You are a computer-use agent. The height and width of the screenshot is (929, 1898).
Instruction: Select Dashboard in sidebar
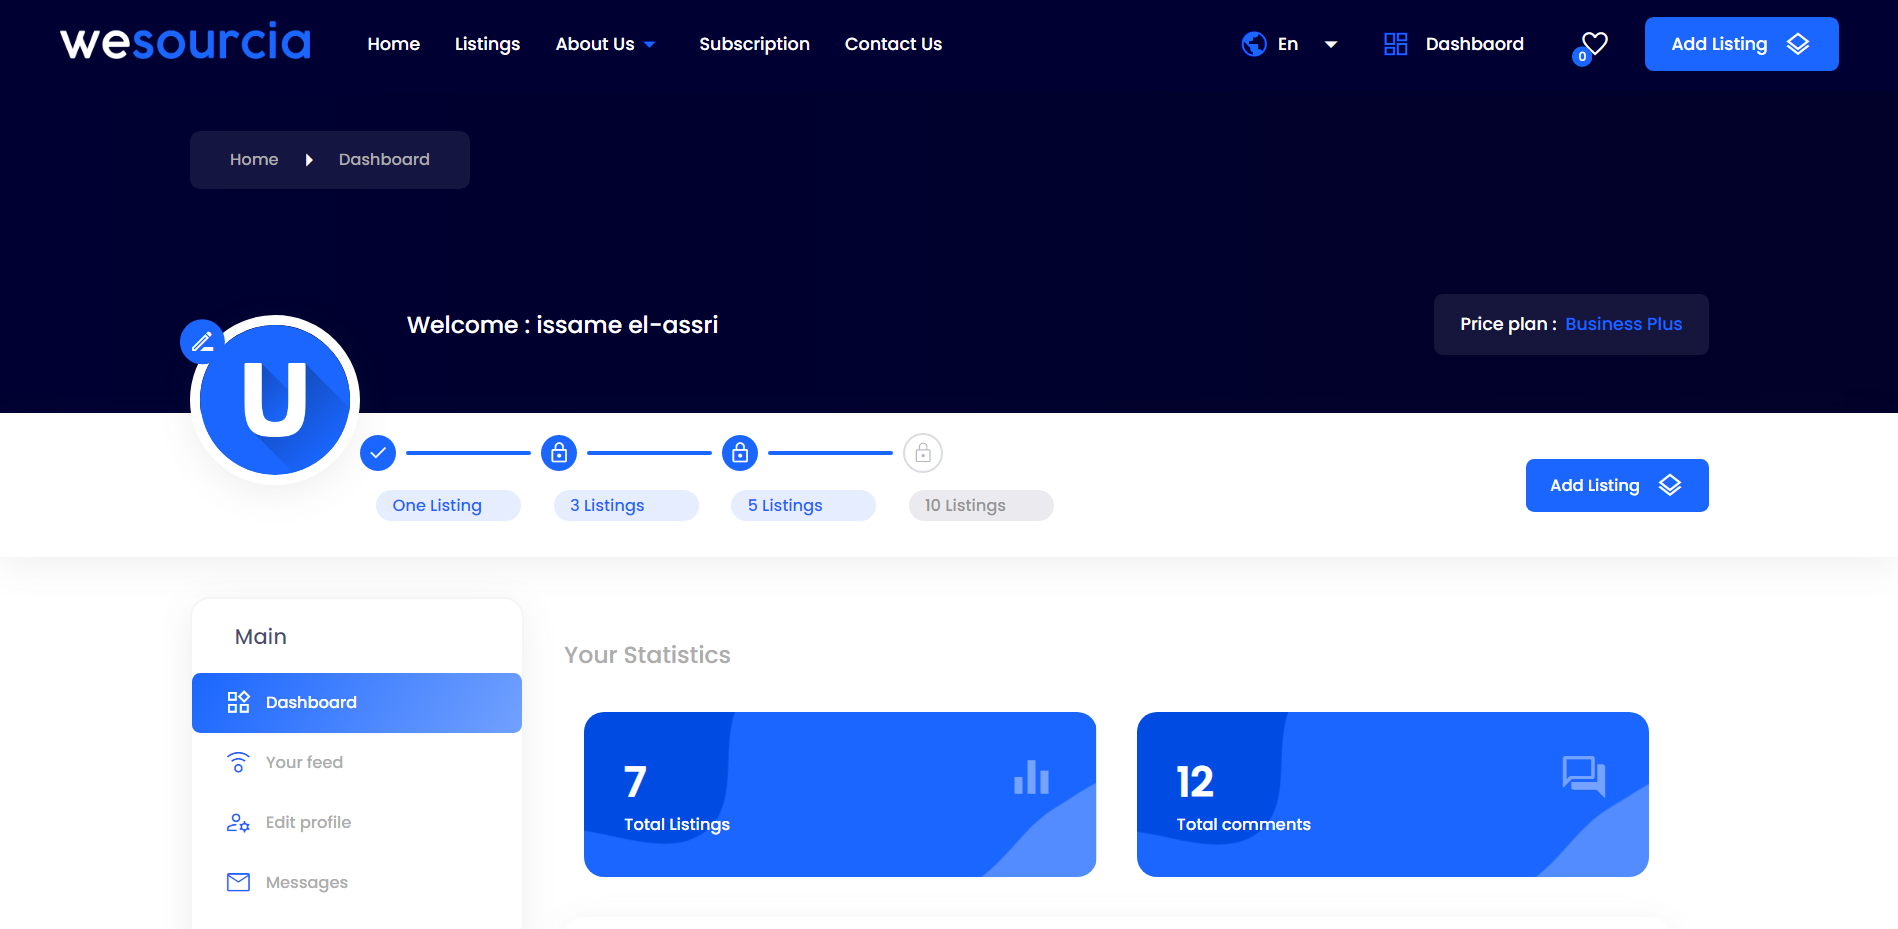(357, 703)
